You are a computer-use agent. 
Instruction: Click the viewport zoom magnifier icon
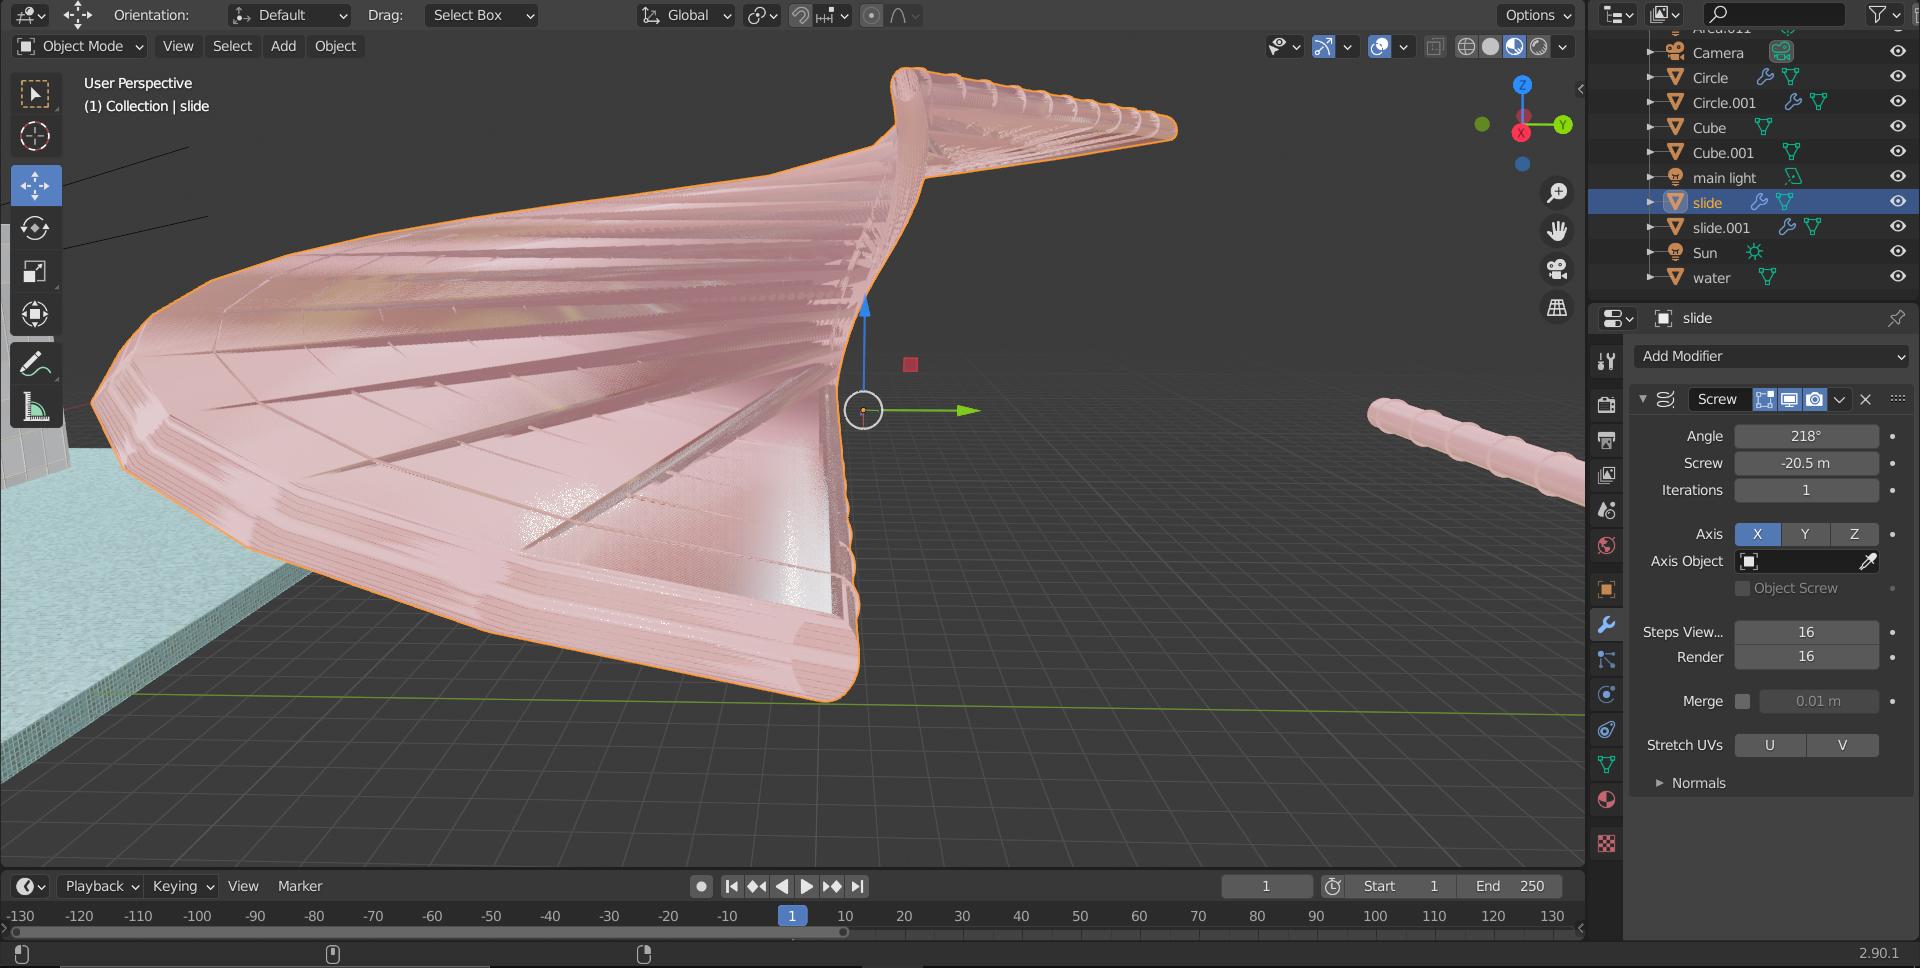click(1557, 192)
